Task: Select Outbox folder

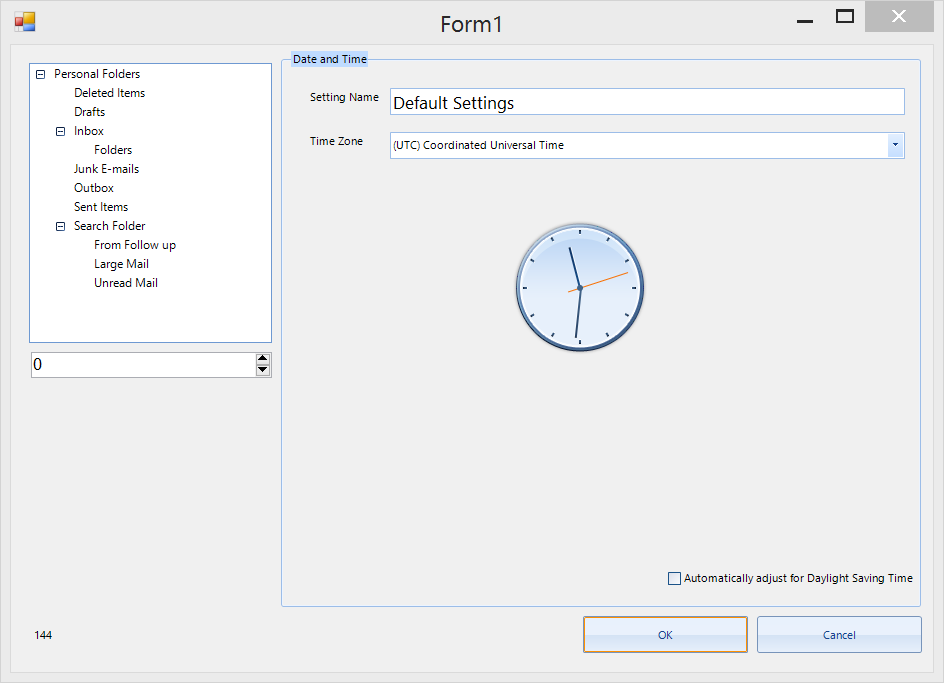Action: [x=94, y=188]
